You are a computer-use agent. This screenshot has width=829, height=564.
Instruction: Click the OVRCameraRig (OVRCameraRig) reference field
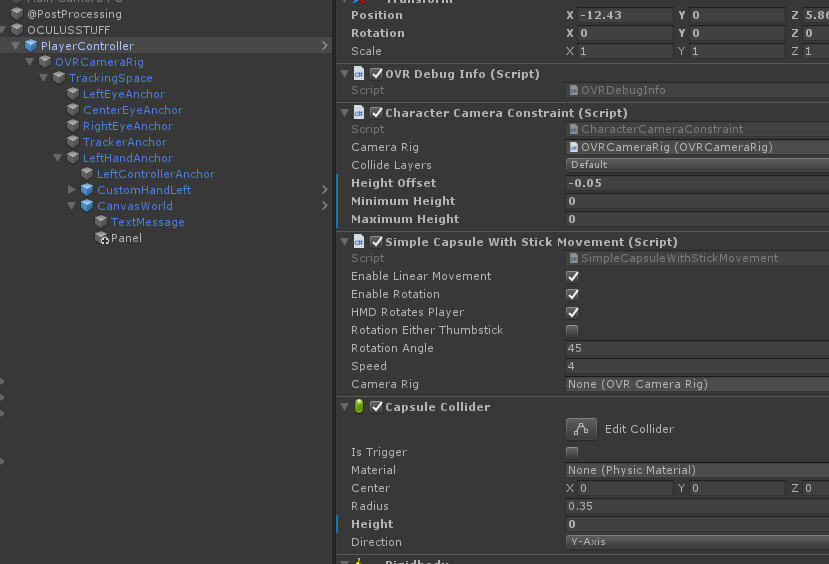697,147
